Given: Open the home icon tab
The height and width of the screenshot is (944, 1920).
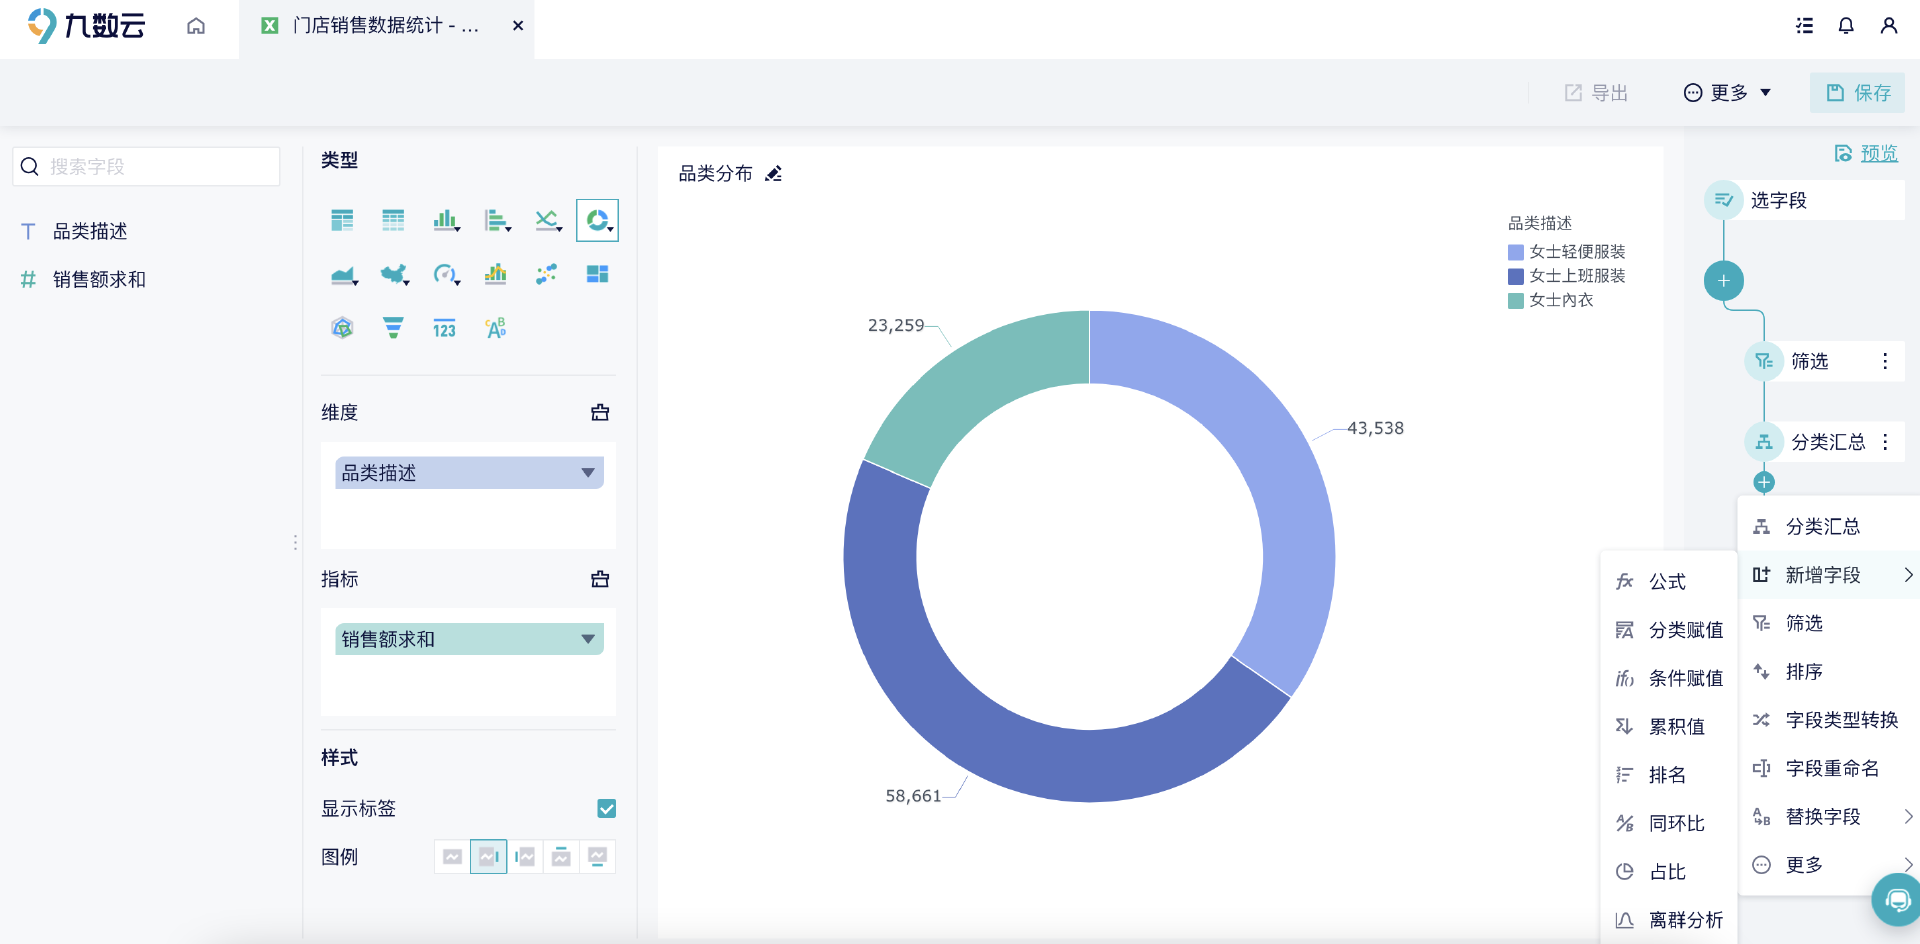Looking at the screenshot, I should click(x=196, y=25).
